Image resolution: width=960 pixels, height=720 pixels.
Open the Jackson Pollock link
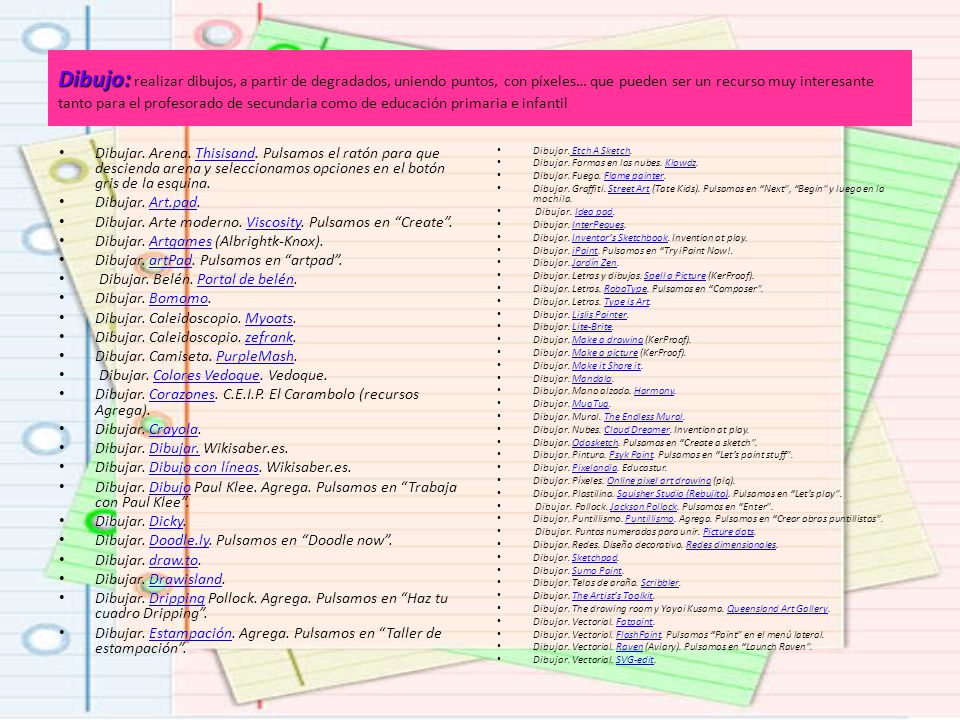tap(643, 507)
